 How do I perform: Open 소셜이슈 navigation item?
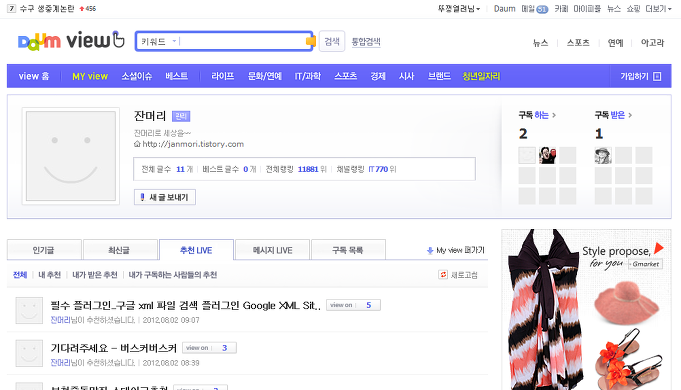[136, 76]
